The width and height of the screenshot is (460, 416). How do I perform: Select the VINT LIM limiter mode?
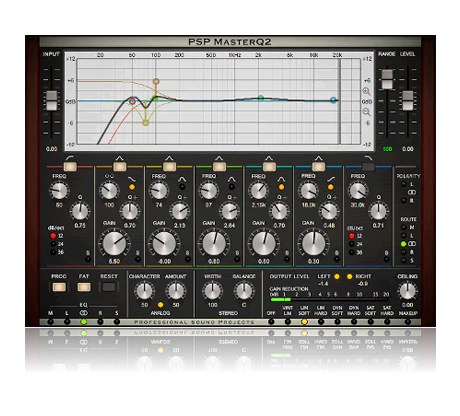pos(288,322)
